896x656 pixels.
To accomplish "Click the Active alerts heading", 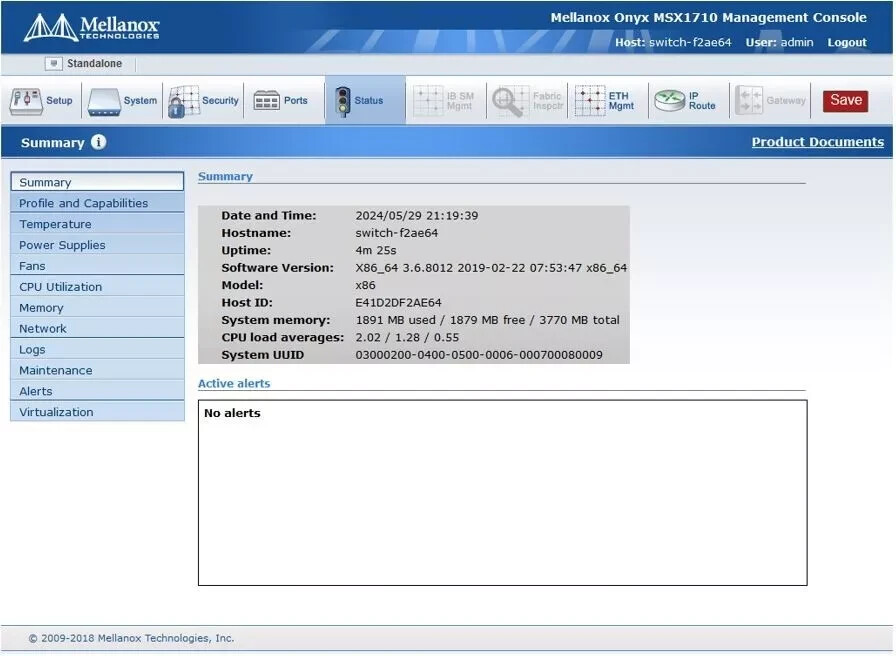I will pyautogui.click(x=234, y=383).
